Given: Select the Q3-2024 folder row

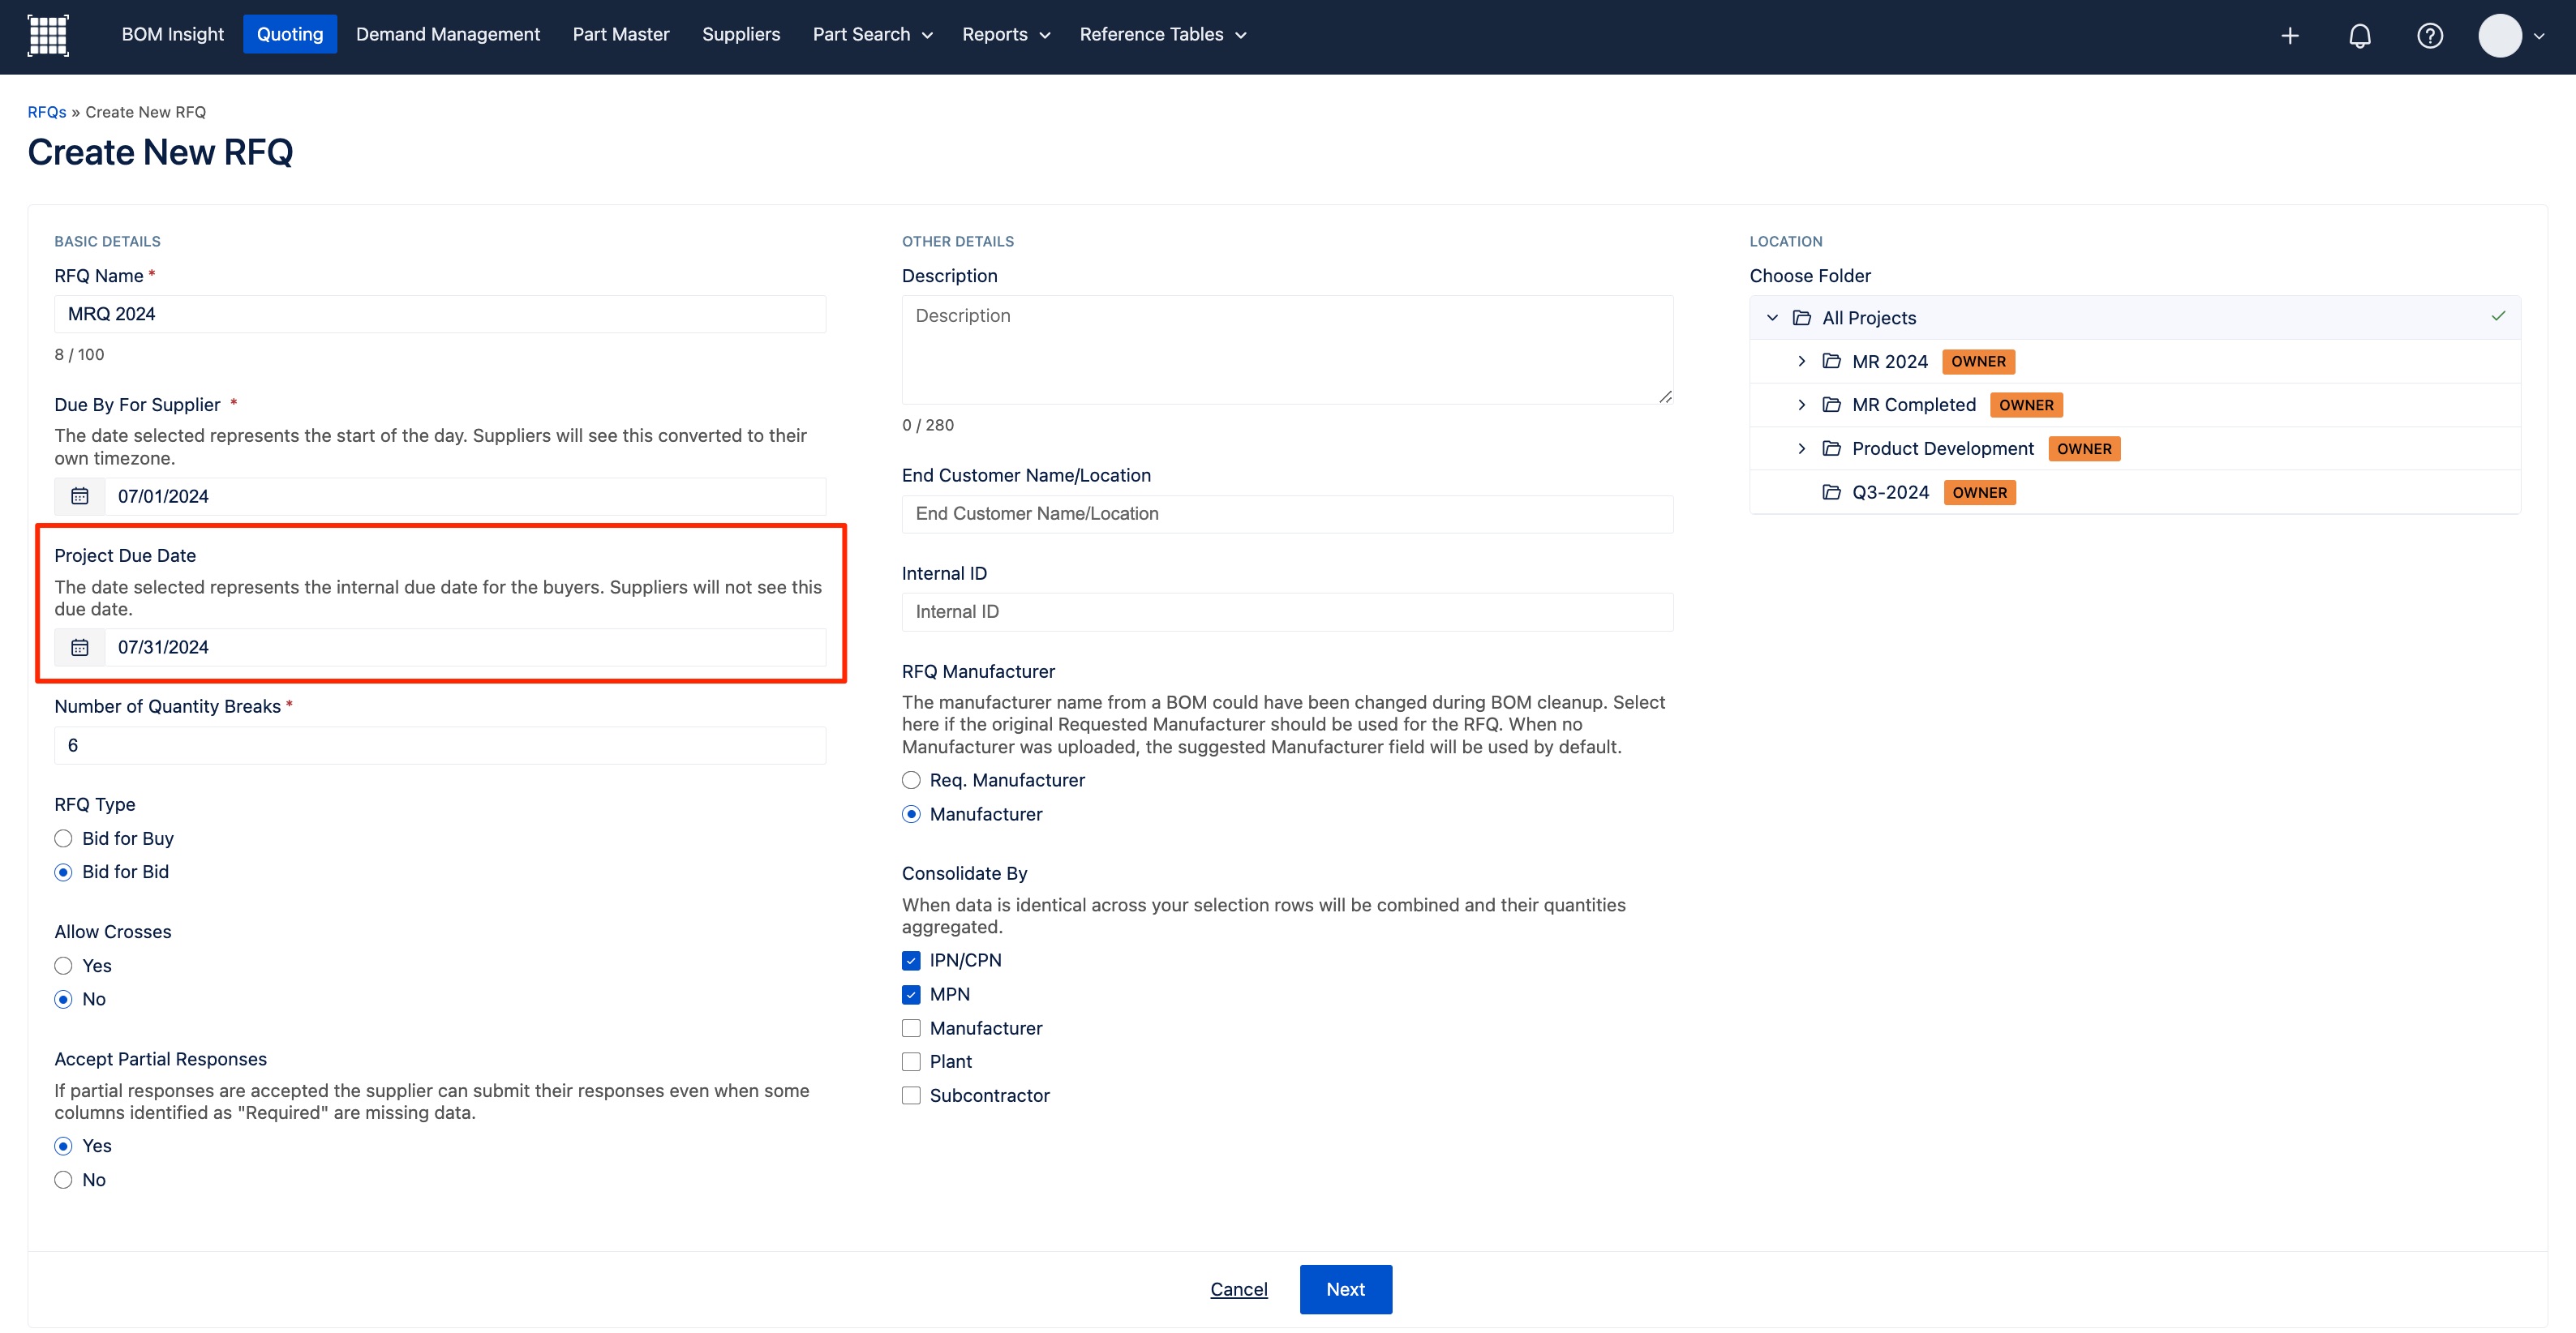Looking at the screenshot, I should point(2135,492).
